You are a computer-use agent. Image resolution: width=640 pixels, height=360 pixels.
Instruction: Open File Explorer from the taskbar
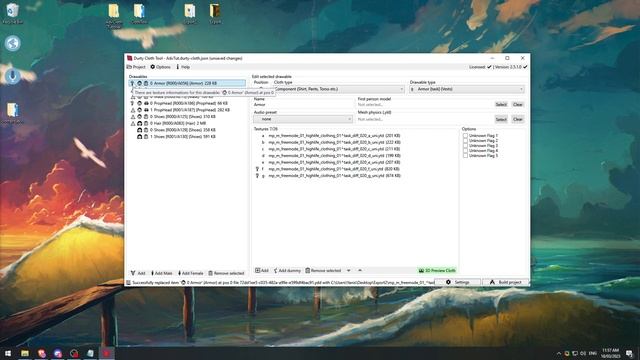25,353
